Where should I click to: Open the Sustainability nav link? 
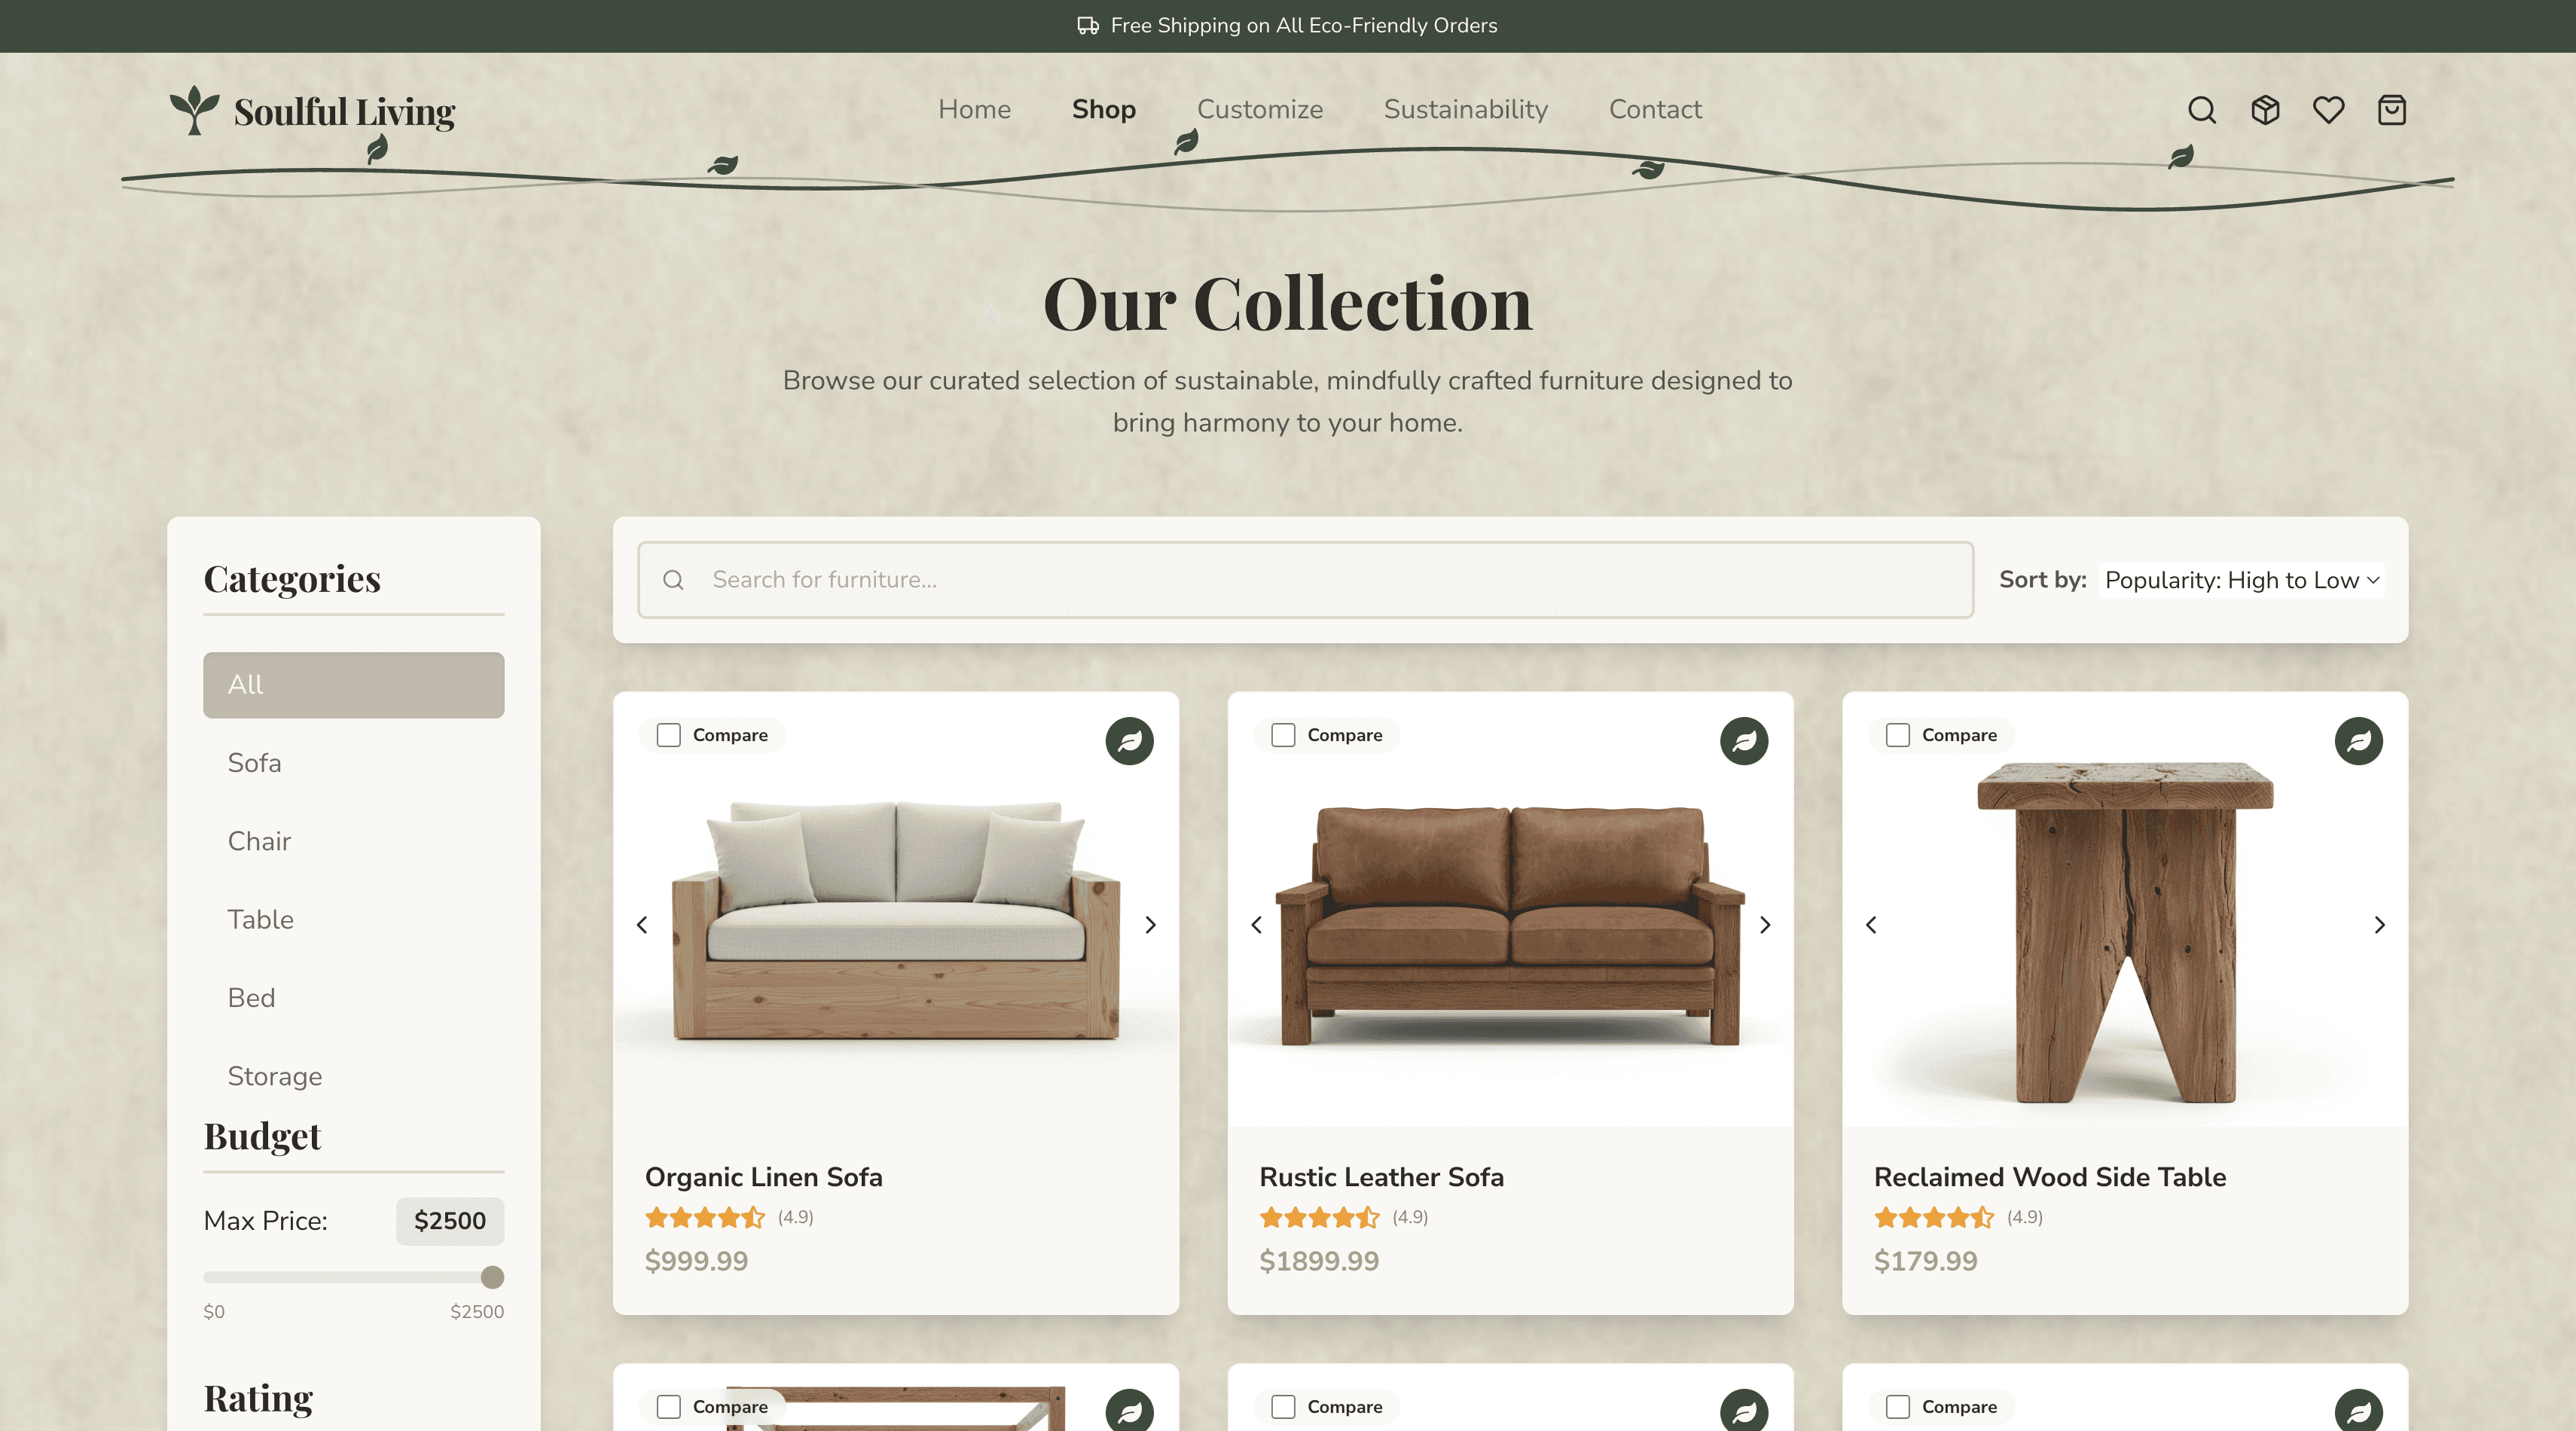click(1465, 109)
